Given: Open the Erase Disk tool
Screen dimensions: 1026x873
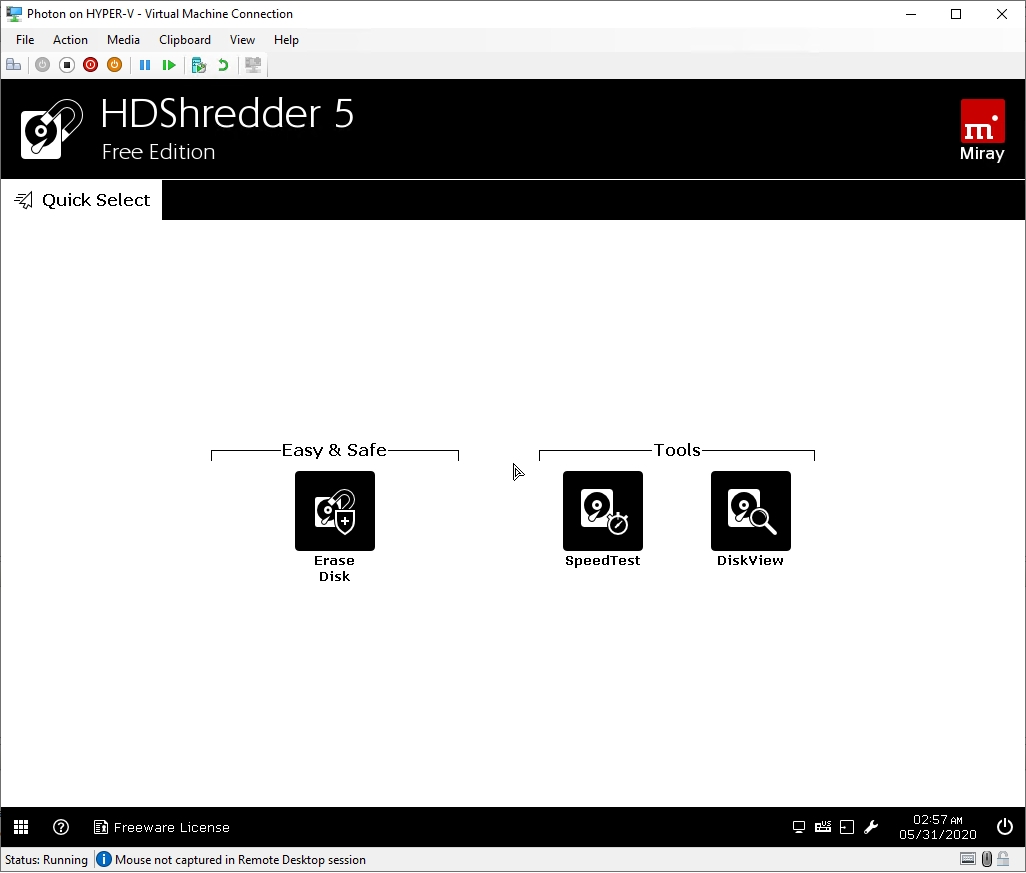Looking at the screenshot, I should [x=334, y=510].
